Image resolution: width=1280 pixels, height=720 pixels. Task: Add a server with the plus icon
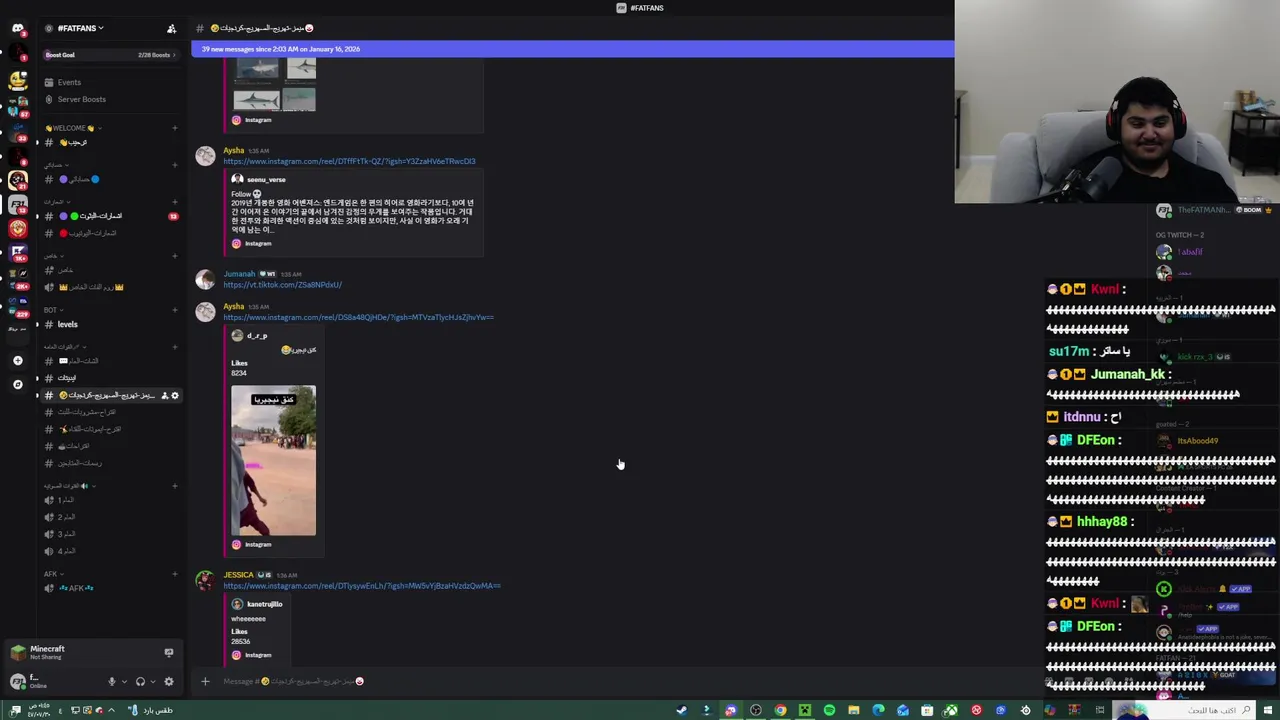(18, 360)
